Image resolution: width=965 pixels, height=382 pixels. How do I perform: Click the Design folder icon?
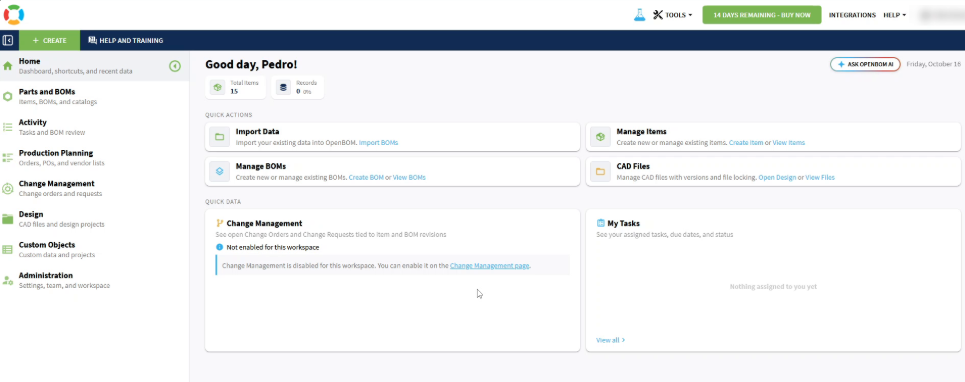pos(7,219)
